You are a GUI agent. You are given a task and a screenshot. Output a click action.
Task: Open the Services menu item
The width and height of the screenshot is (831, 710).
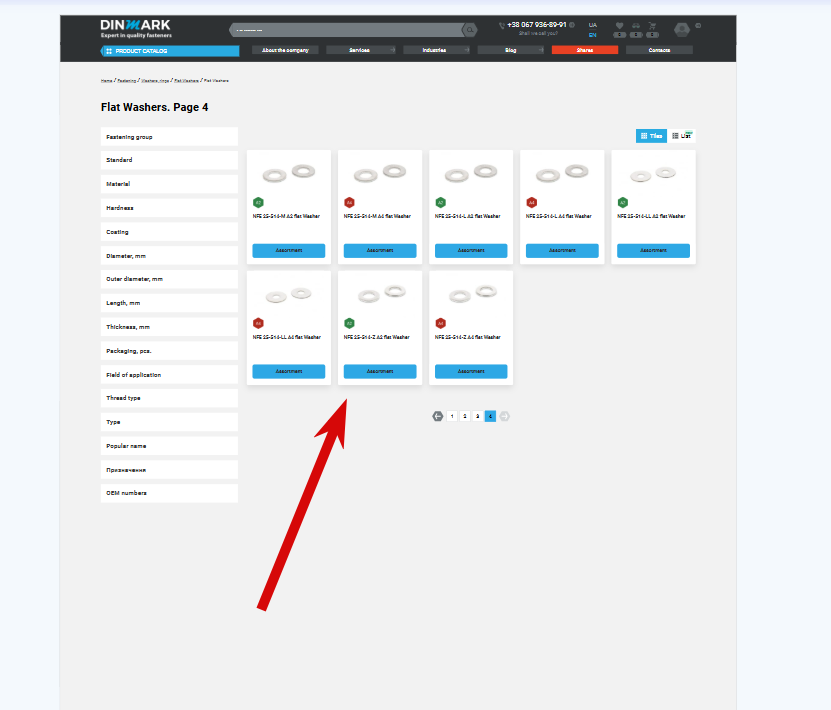point(360,50)
